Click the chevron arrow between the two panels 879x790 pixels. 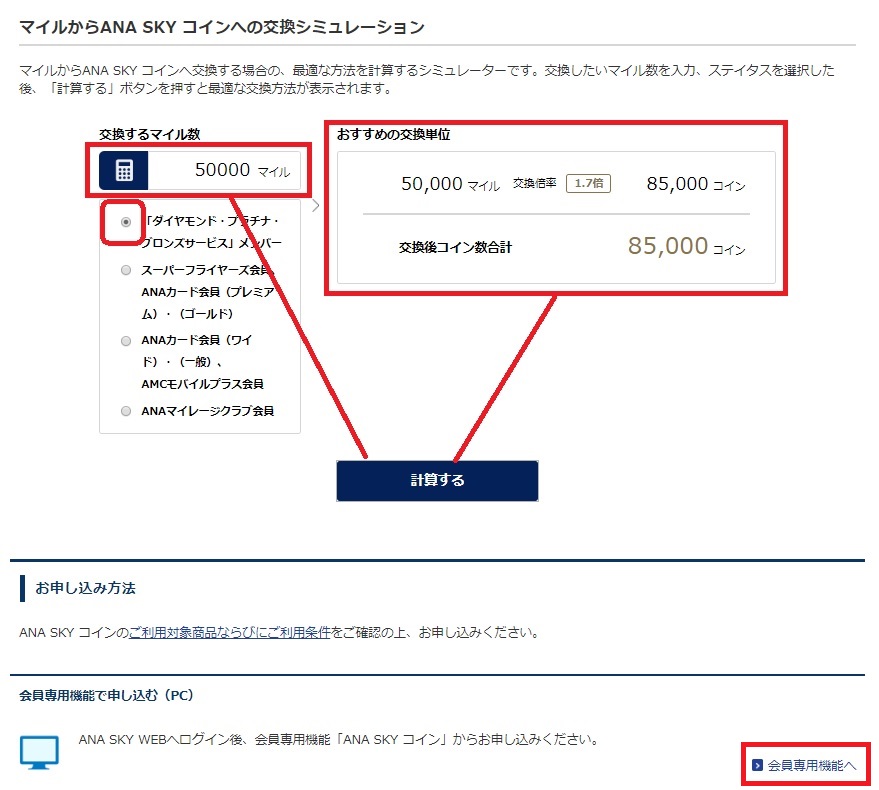tap(316, 206)
